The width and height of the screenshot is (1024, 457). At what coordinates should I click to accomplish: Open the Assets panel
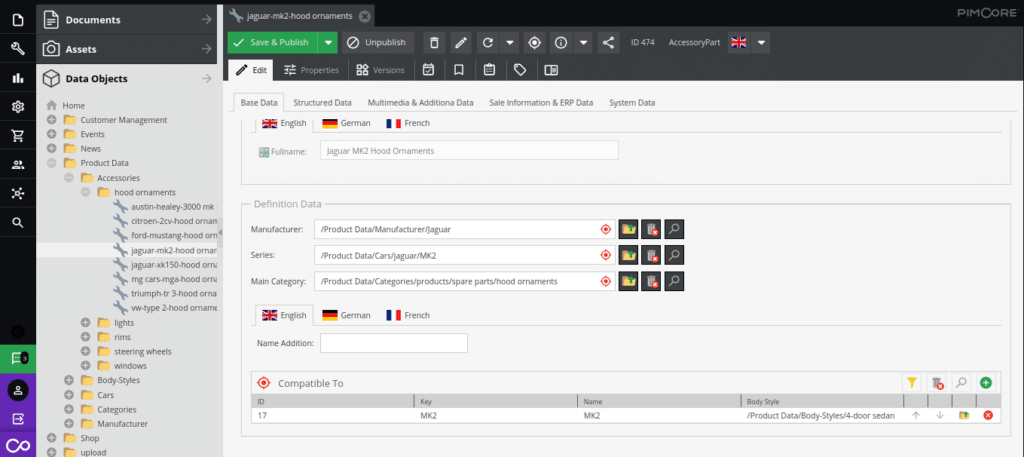(x=127, y=49)
